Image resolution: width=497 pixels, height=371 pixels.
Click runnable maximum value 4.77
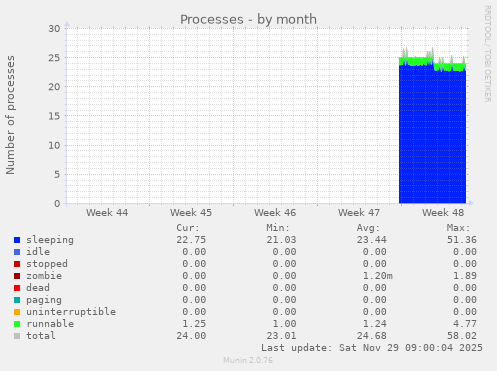tap(465, 324)
